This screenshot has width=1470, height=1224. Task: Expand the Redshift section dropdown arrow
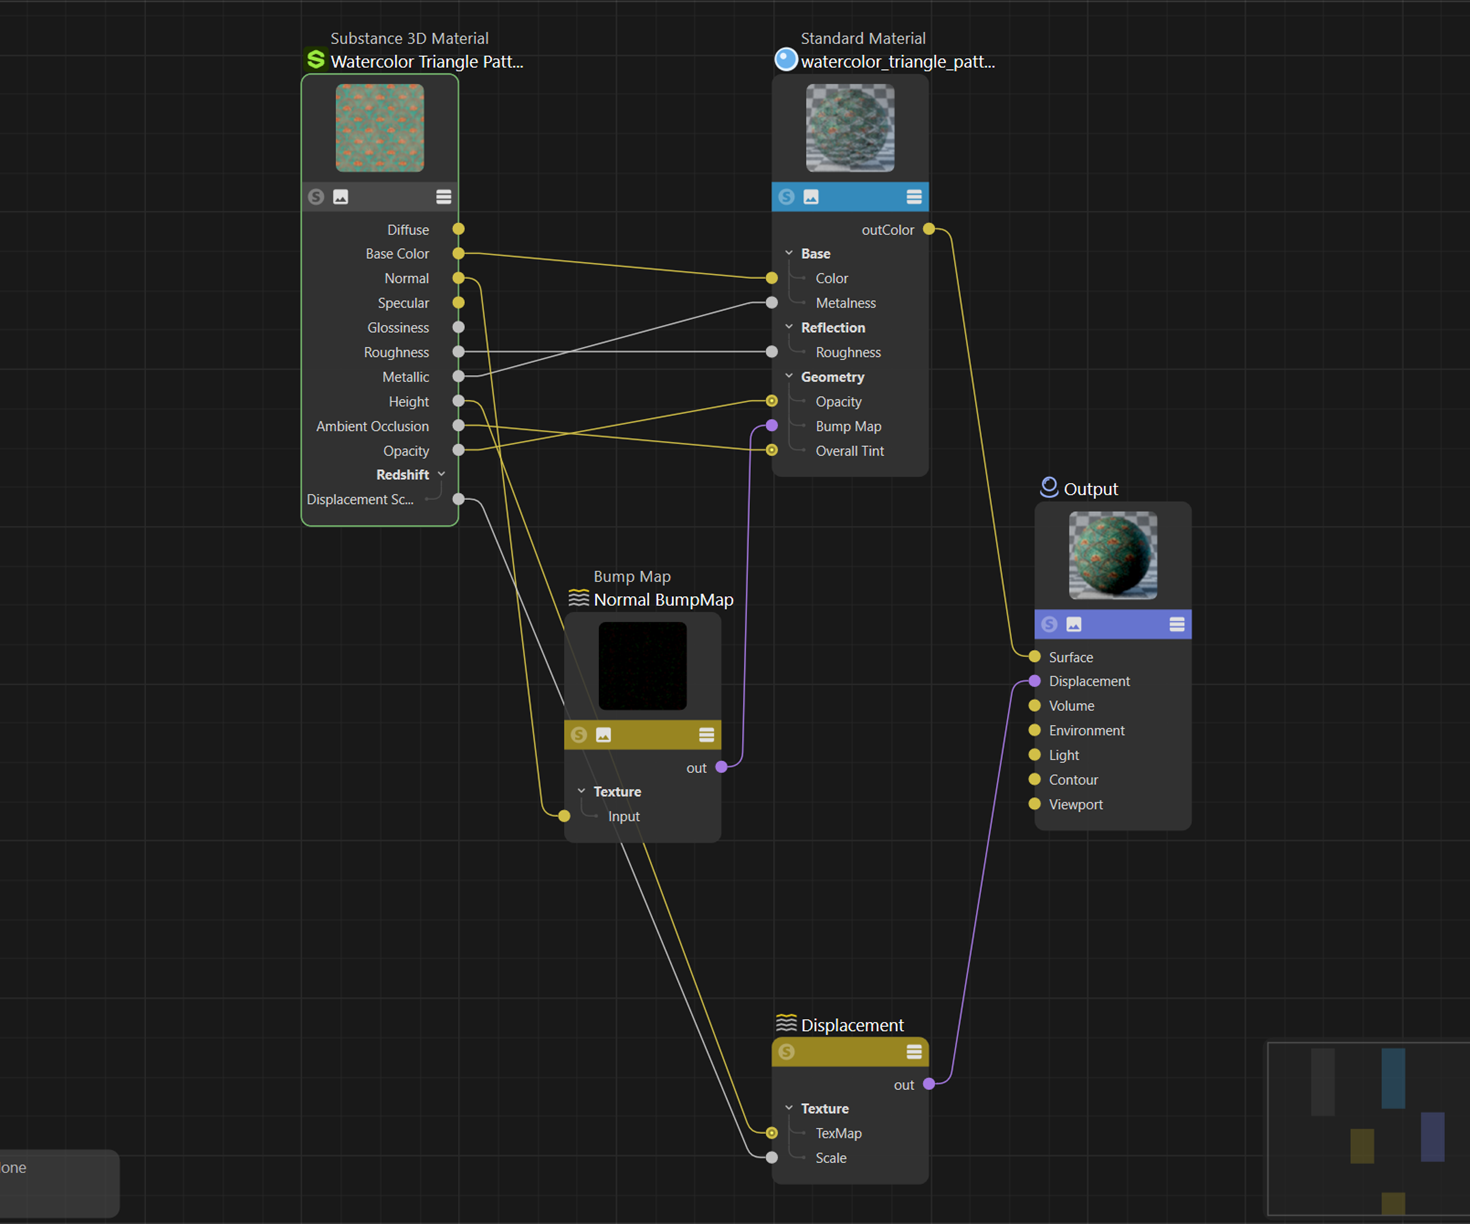[441, 475]
